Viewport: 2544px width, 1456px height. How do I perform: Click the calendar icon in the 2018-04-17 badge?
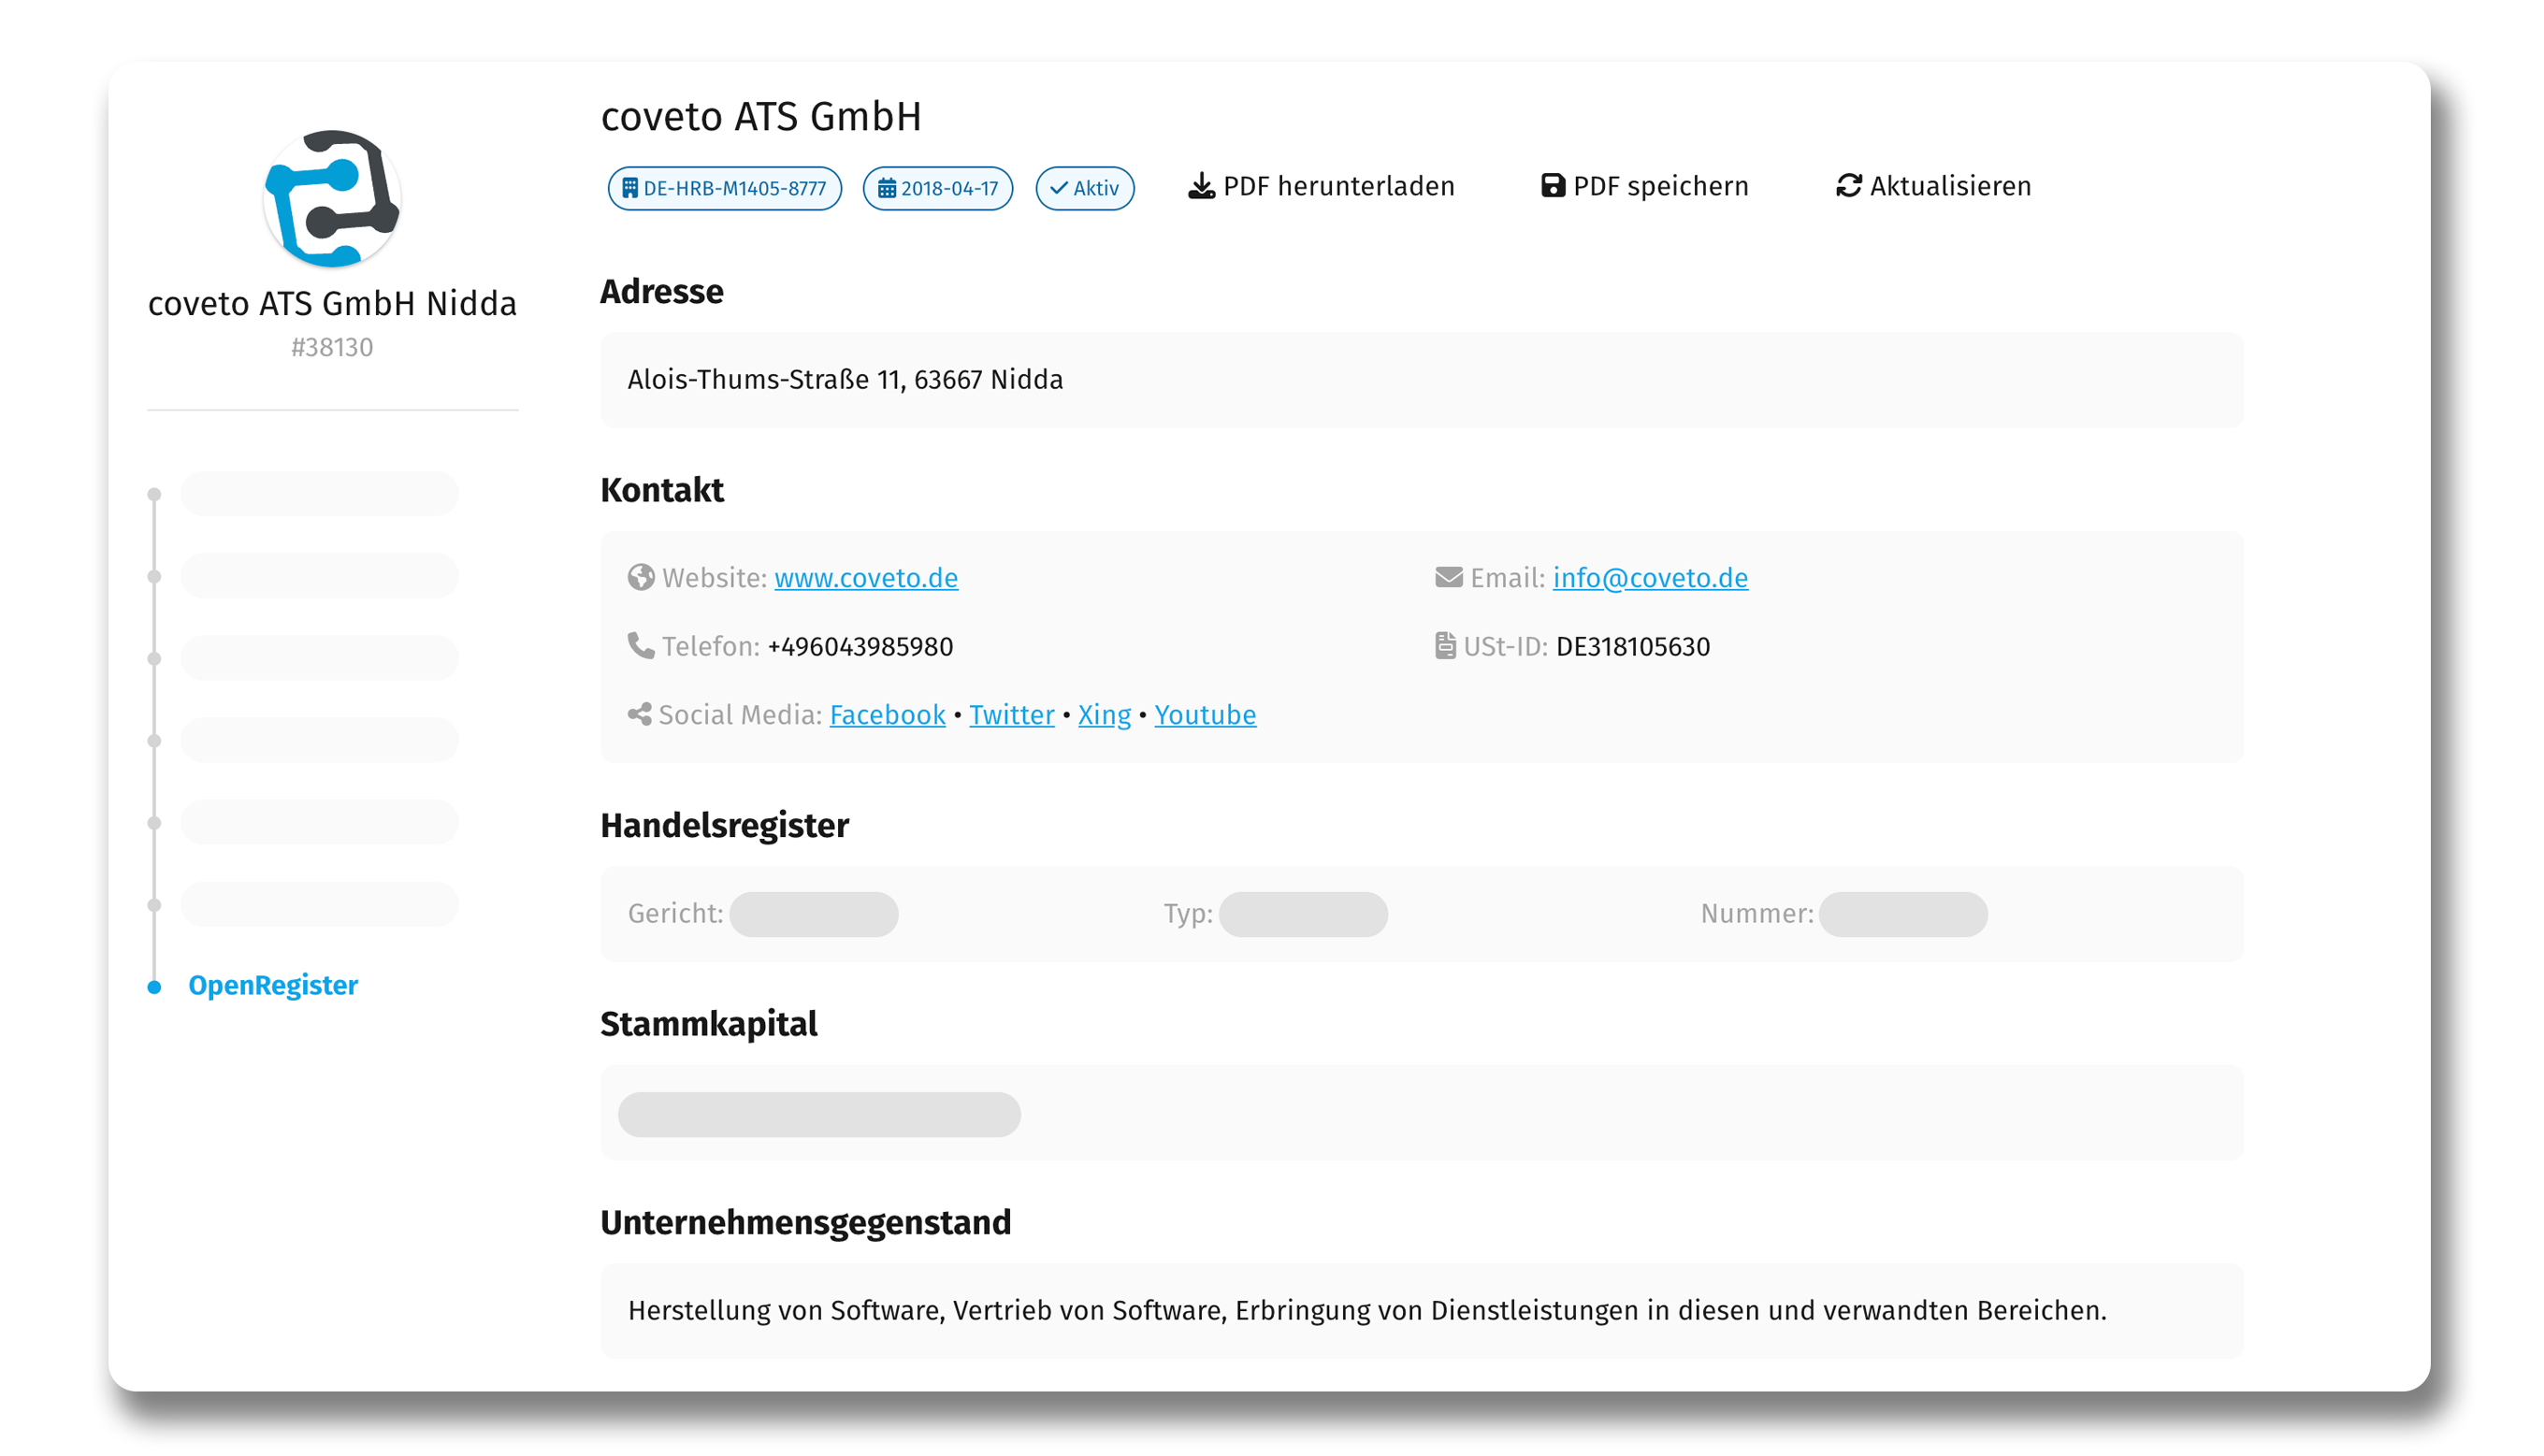886,188
